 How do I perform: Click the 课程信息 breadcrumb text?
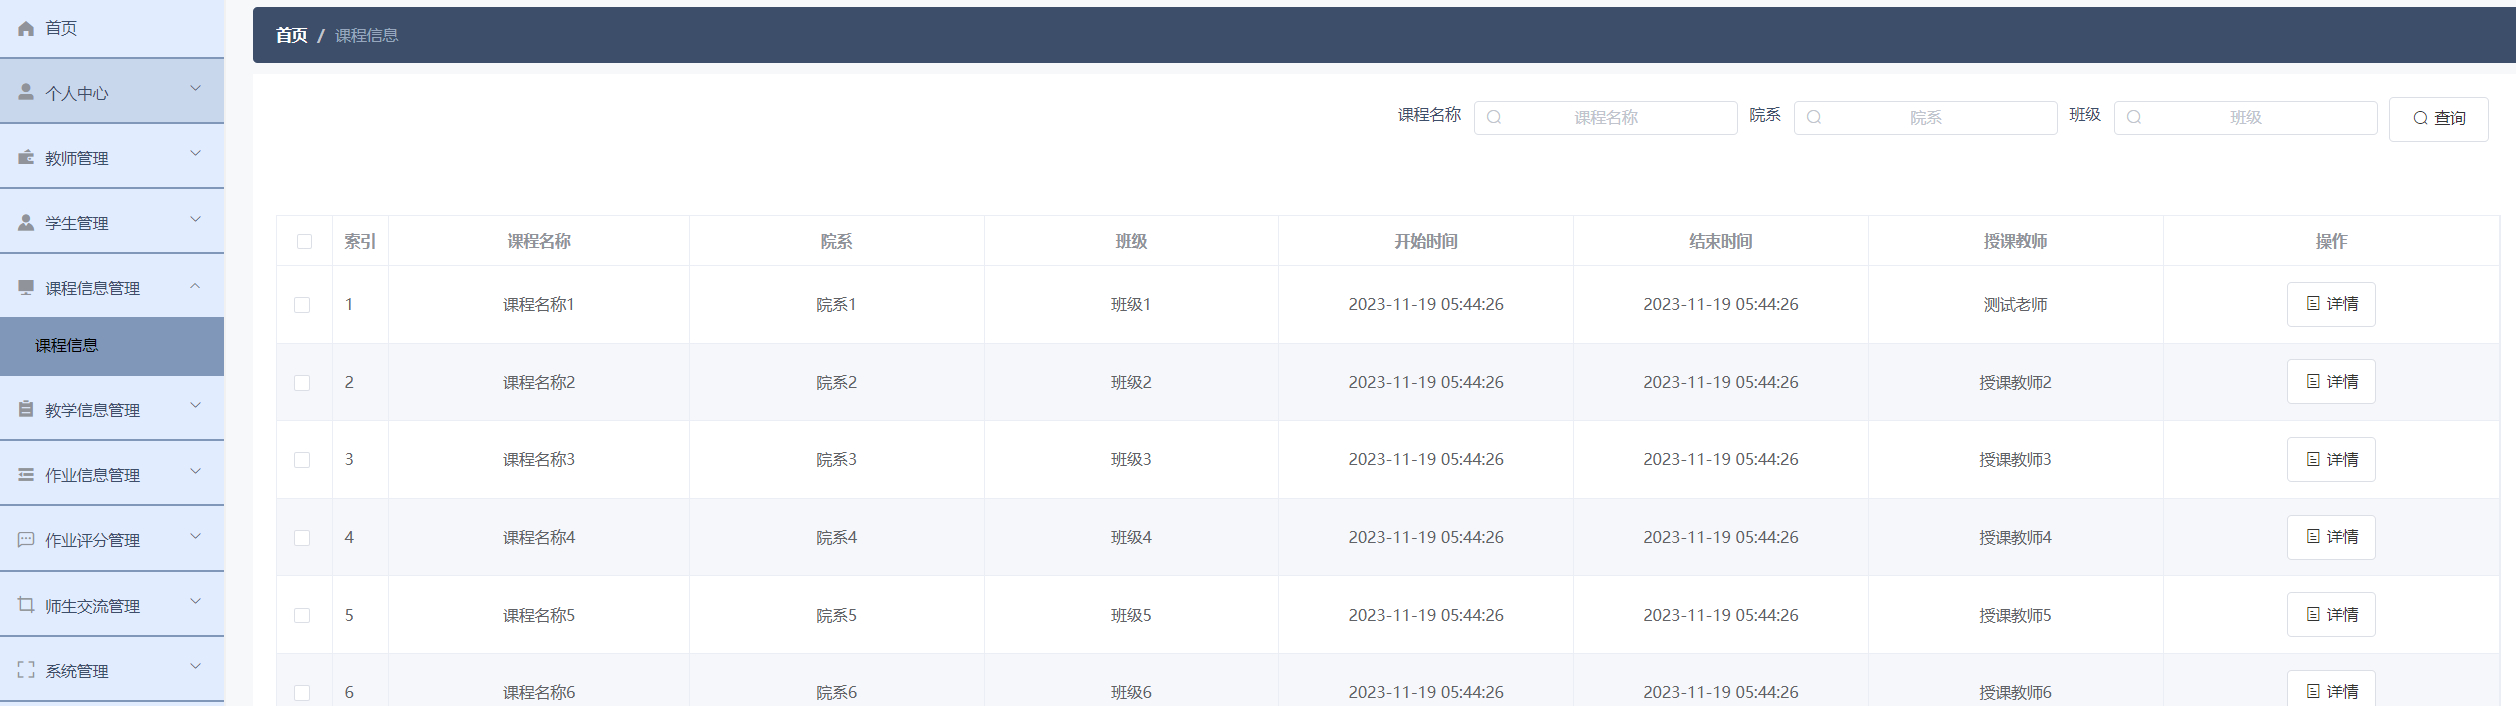pos(366,35)
